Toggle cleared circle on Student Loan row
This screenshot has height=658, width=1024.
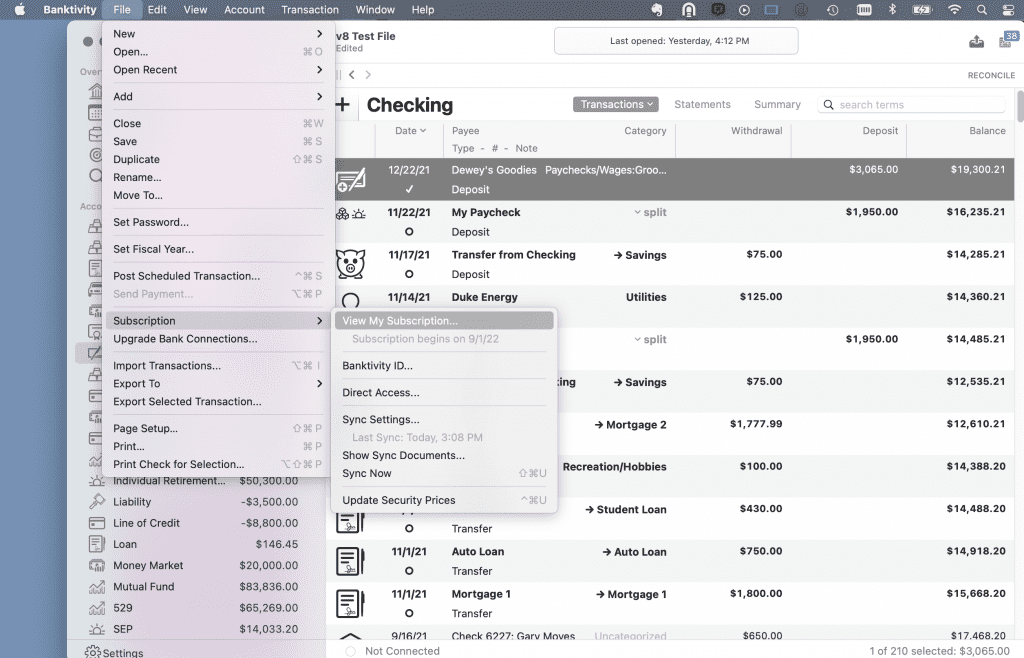[x=409, y=529]
